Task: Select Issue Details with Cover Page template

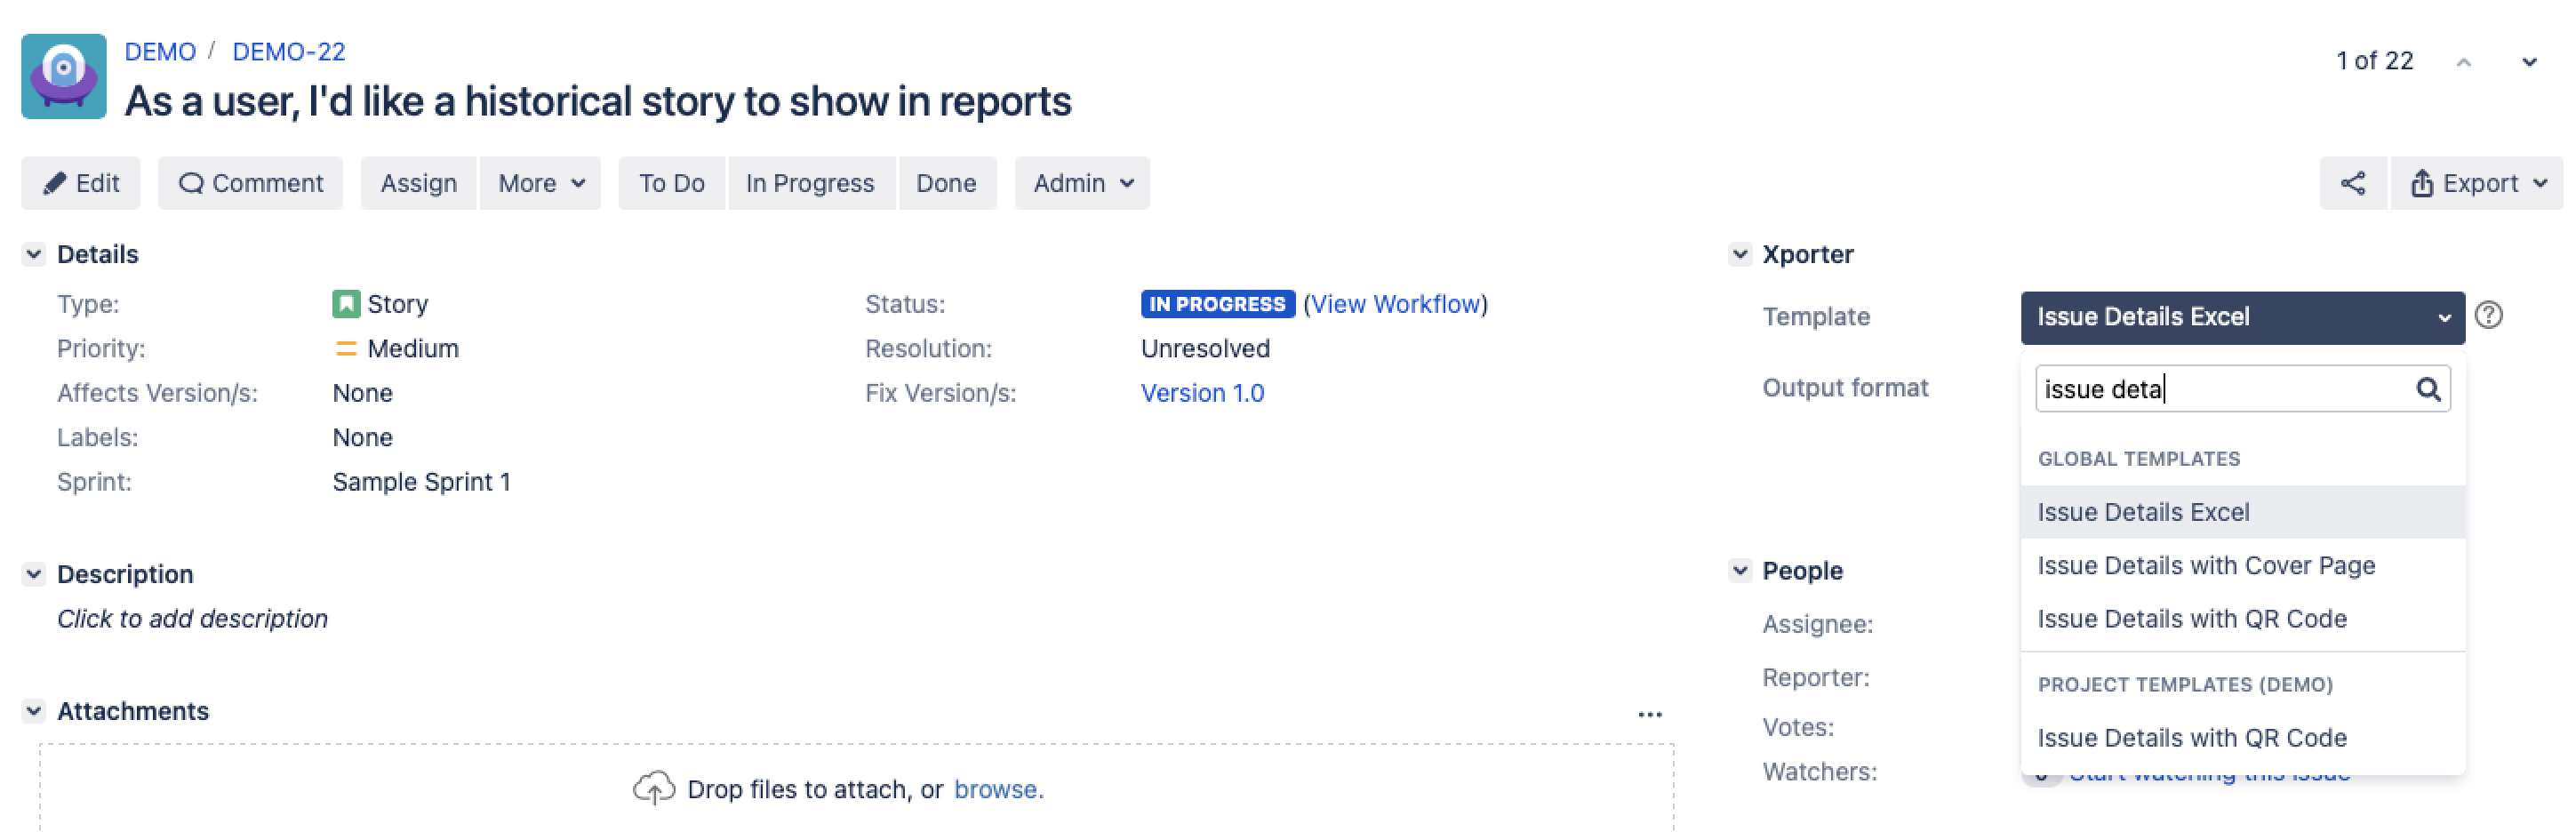Action: pyautogui.click(x=2205, y=566)
